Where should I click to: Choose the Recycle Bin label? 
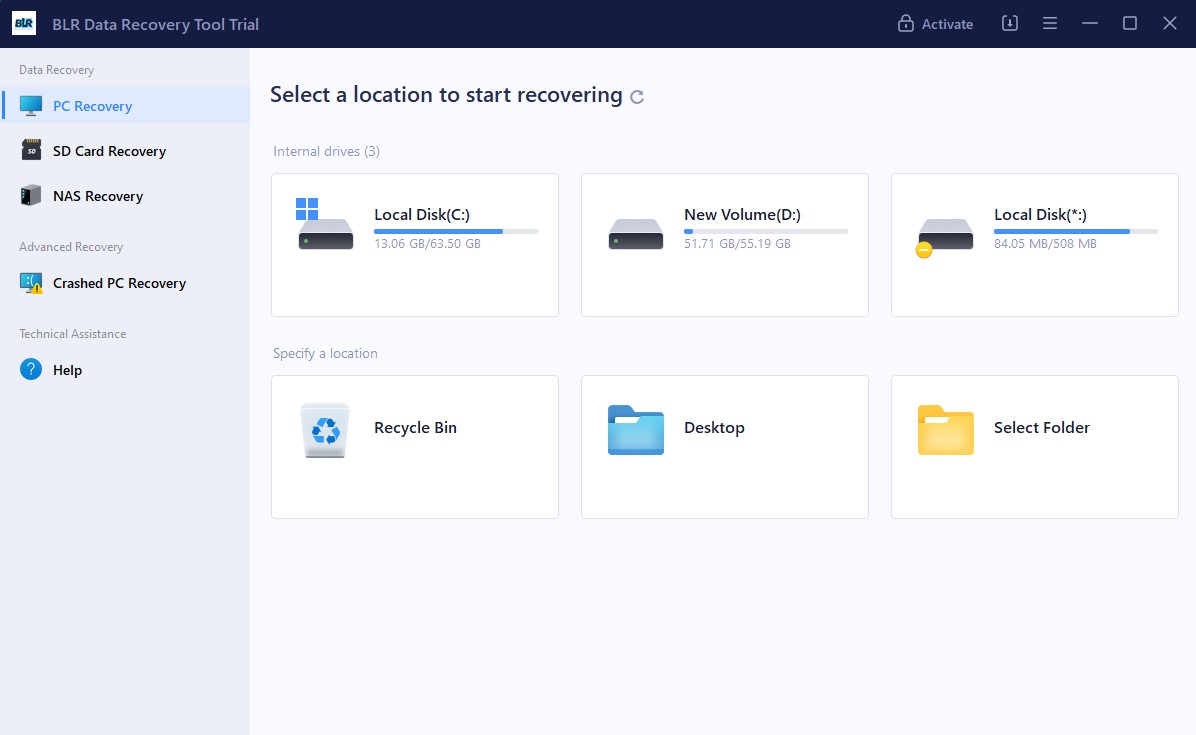(415, 427)
